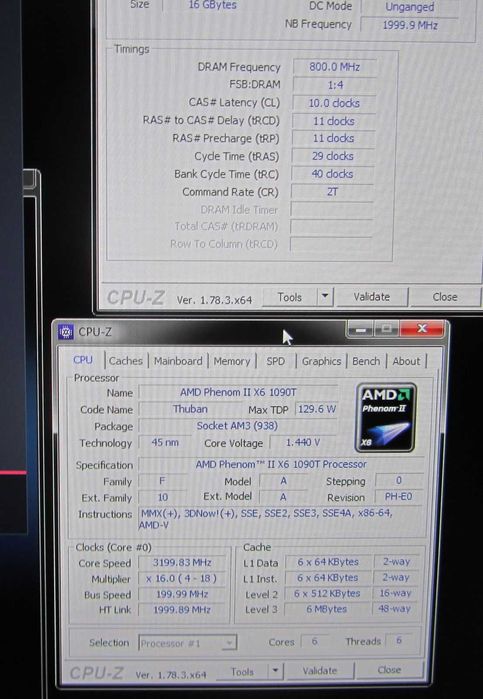
Task: Minimize the lower CPU-Z window
Action: (x=360, y=329)
